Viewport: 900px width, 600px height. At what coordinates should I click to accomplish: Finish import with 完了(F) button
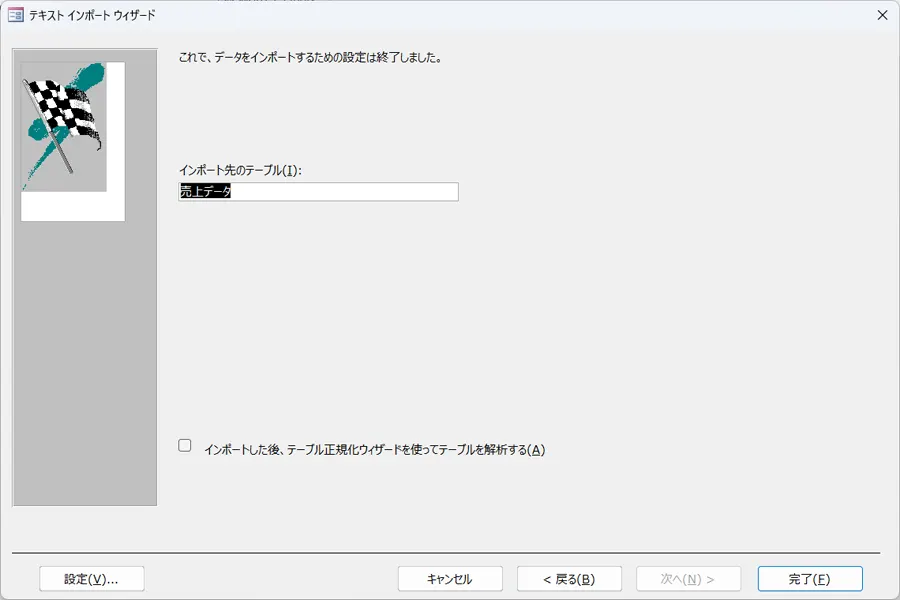point(809,579)
